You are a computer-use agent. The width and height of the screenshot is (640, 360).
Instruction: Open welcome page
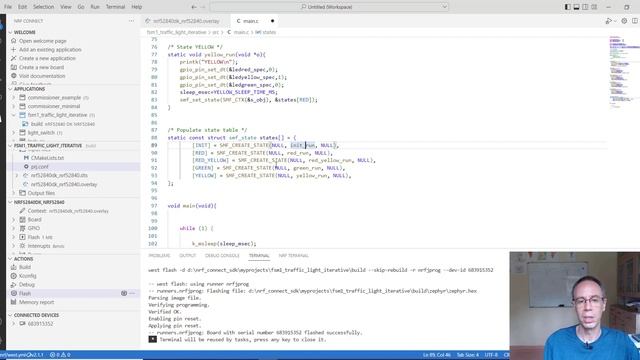[42, 41]
